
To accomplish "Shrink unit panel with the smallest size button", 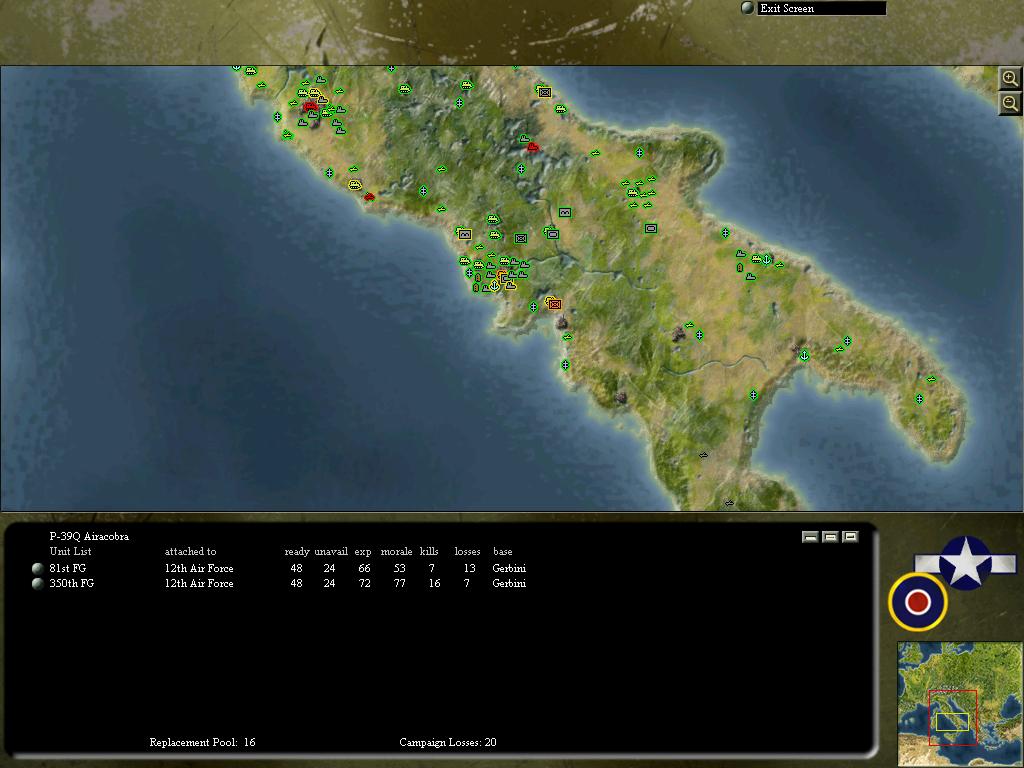I will coord(810,537).
